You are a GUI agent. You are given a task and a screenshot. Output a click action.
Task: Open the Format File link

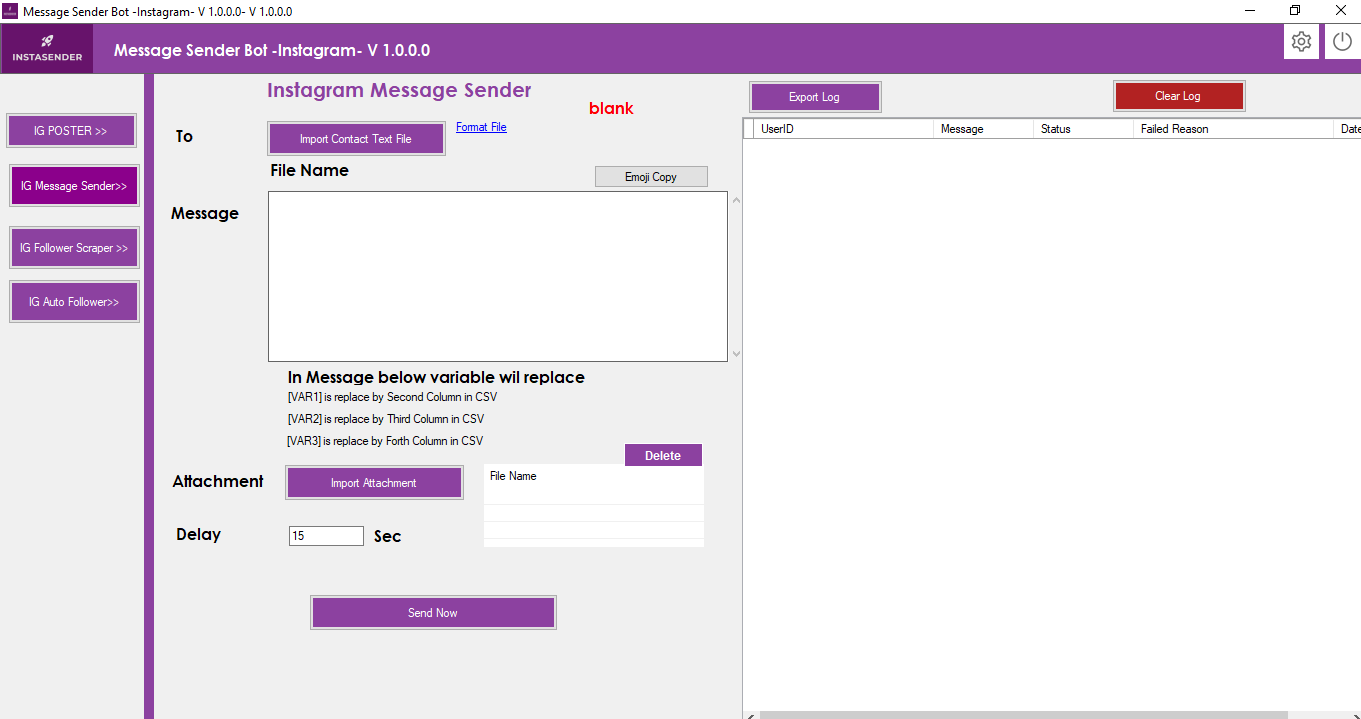point(481,127)
